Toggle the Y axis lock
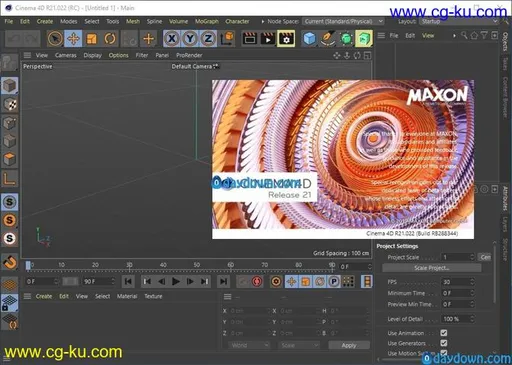 [x=190, y=39]
